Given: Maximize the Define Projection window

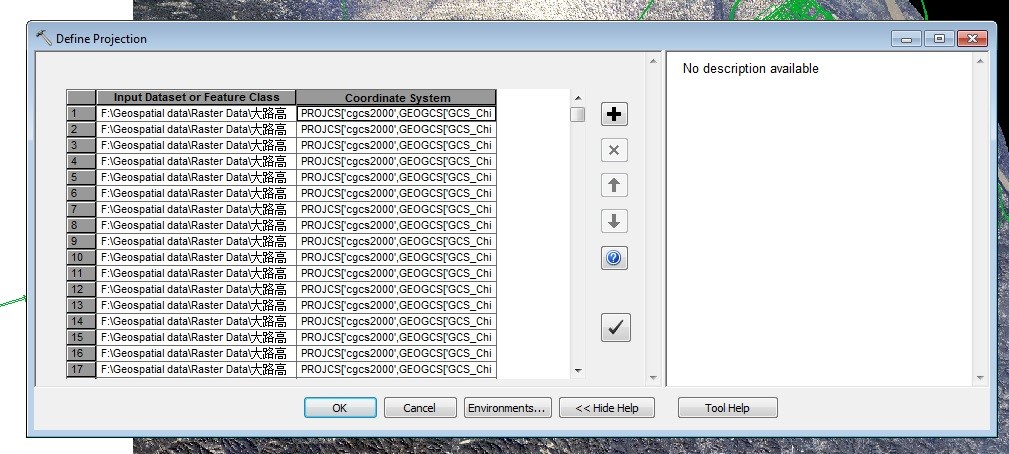Looking at the screenshot, I should (940, 39).
